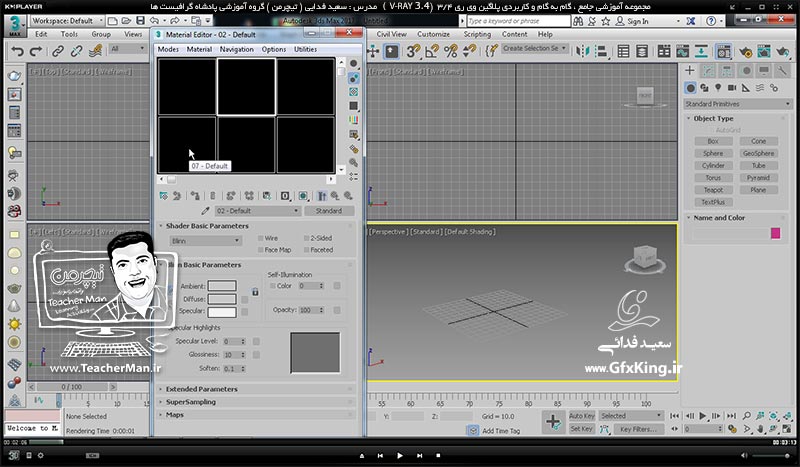Viewport: 800px width, 467px height.
Task: Click the Standard material type button
Action: (329, 211)
